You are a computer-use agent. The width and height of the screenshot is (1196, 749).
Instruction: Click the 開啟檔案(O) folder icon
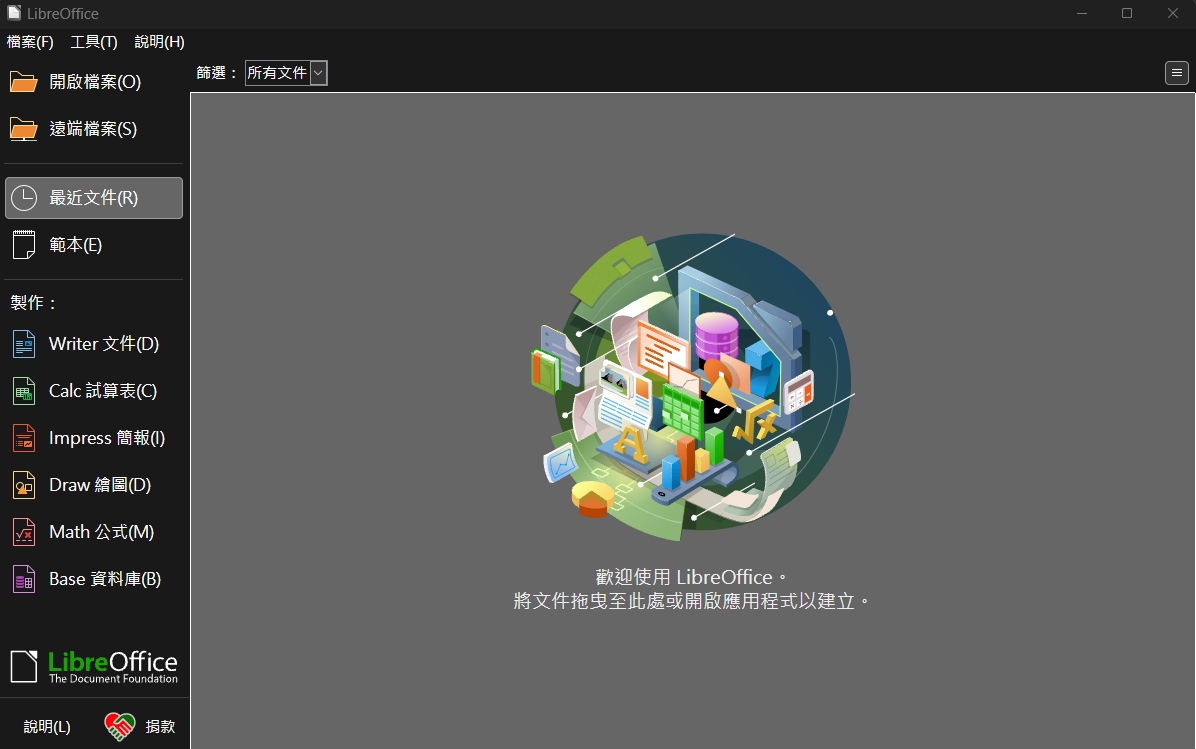pos(24,82)
